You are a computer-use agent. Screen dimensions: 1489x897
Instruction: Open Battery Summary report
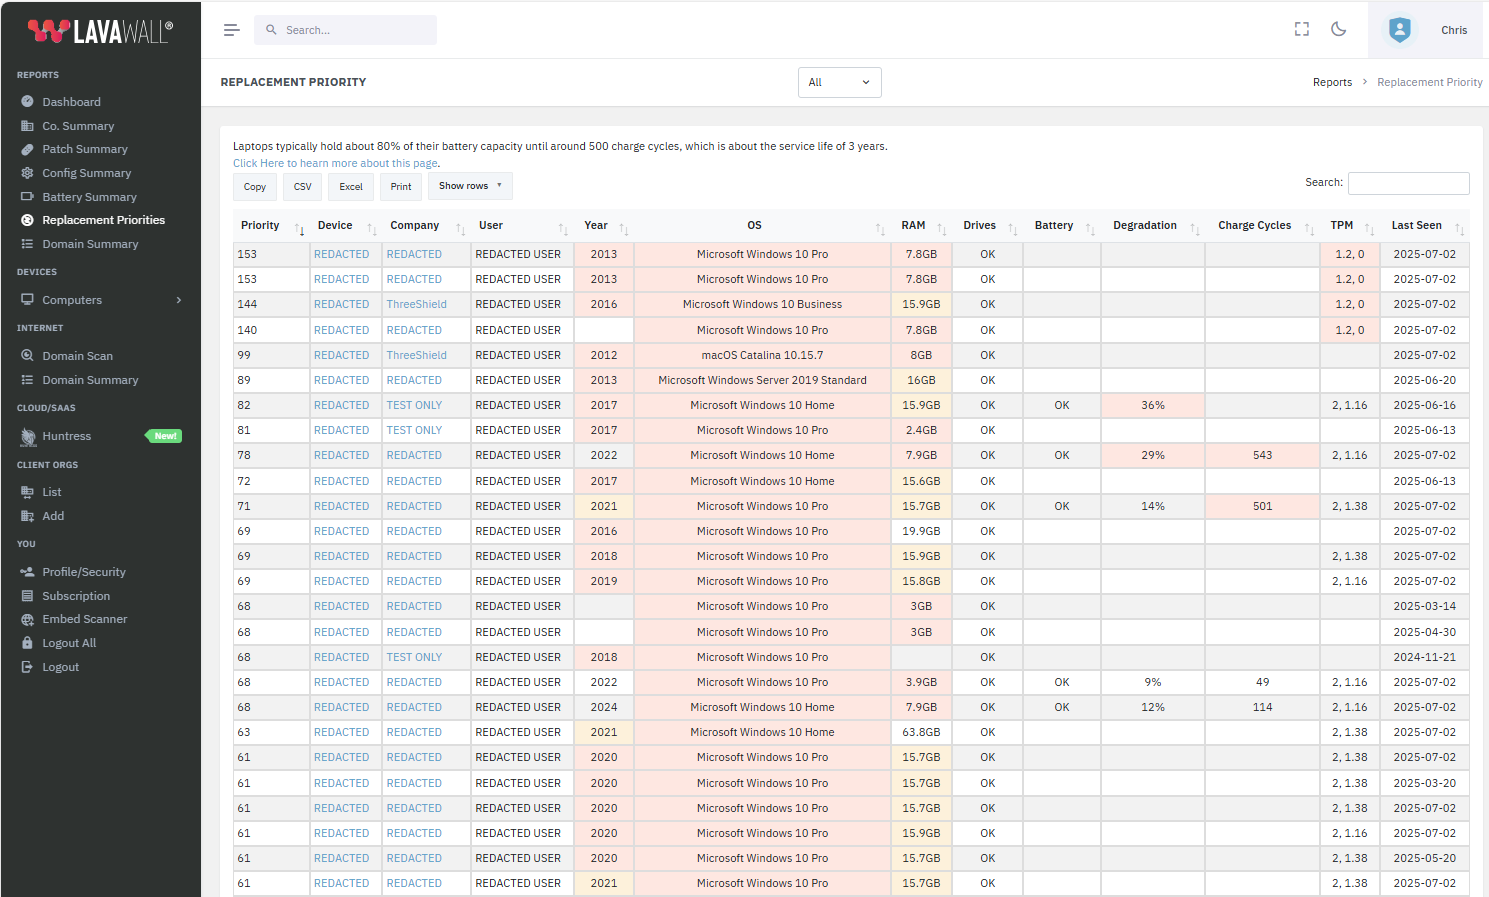pos(89,197)
